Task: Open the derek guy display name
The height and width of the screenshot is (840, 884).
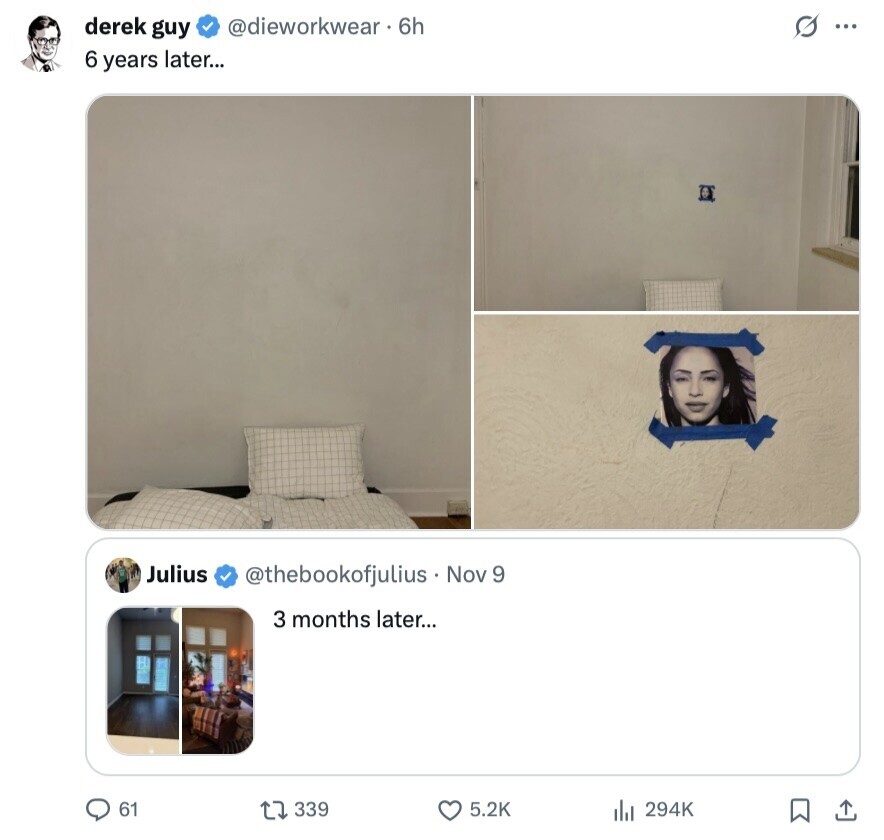Action: pos(137,26)
